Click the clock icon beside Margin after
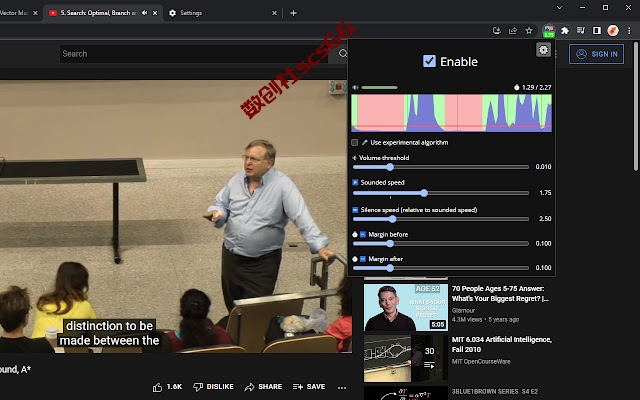This screenshot has width=640, height=400. click(x=355, y=259)
